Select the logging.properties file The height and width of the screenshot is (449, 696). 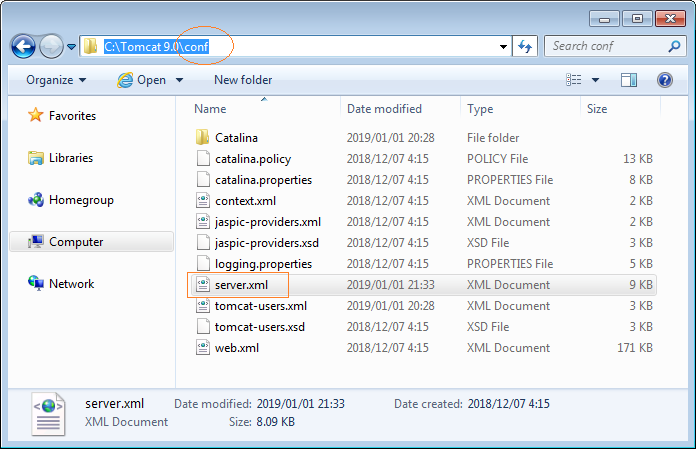263,264
